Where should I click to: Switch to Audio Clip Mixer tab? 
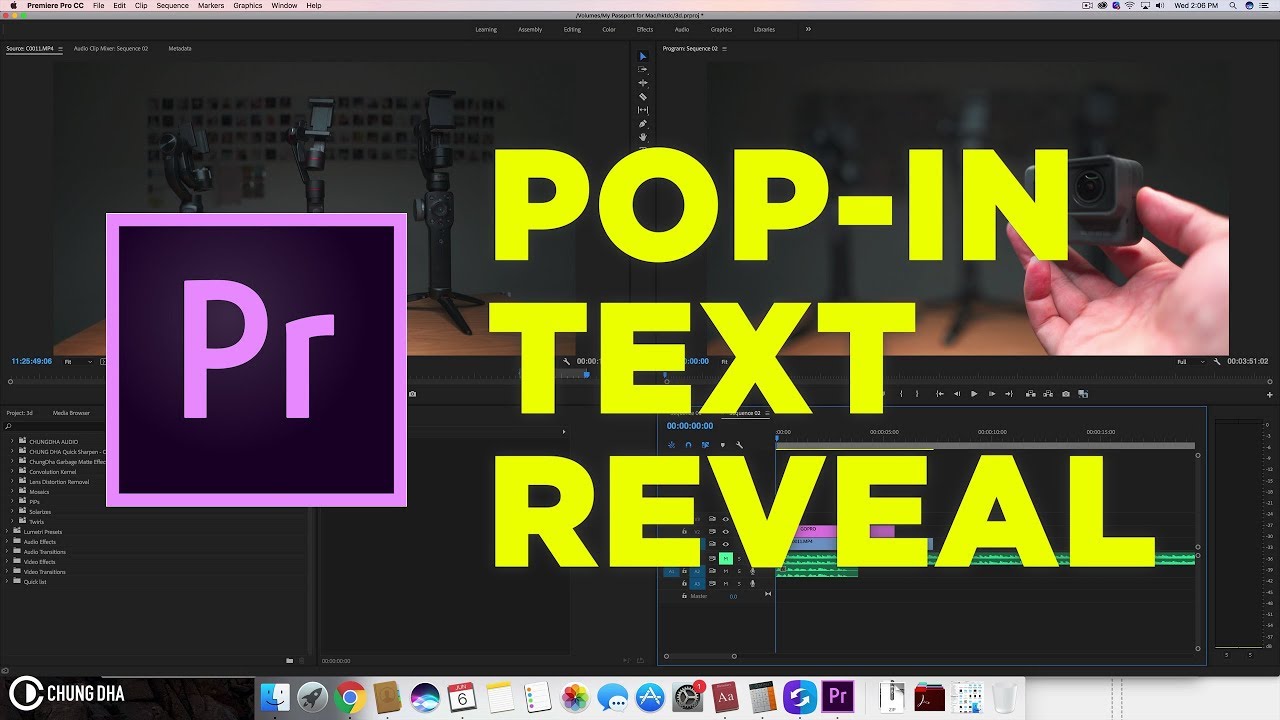(111, 48)
